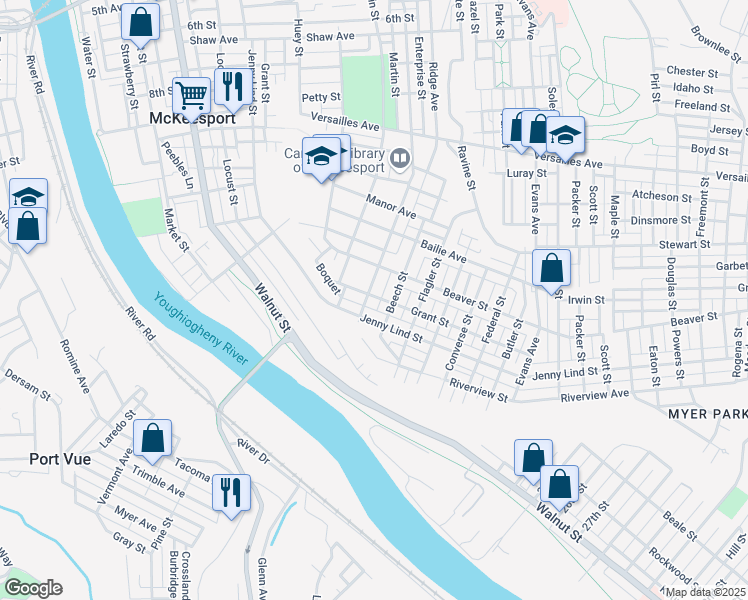Click the Enterprise St label
The width and height of the screenshot is (748, 600).
[x=419, y=68]
